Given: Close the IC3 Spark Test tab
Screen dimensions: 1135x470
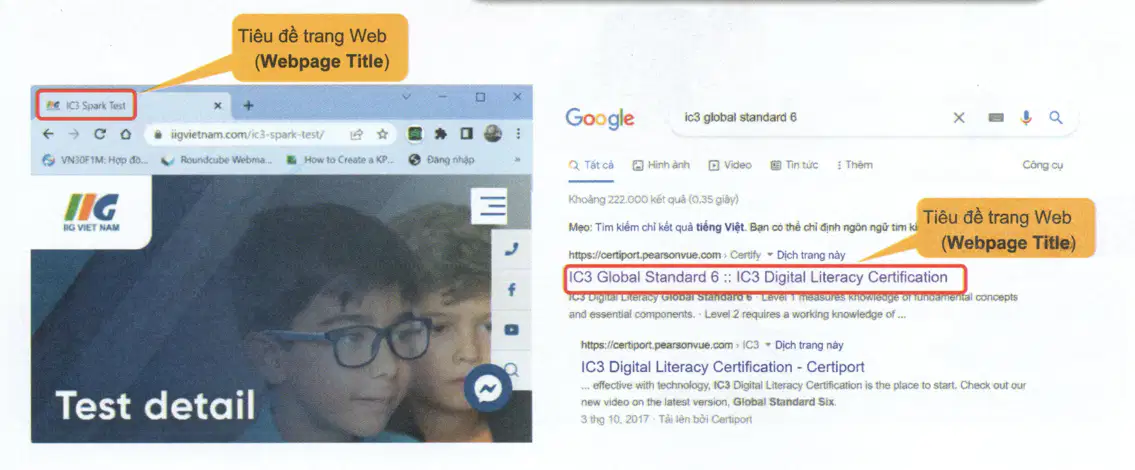Looking at the screenshot, I should 218,106.
